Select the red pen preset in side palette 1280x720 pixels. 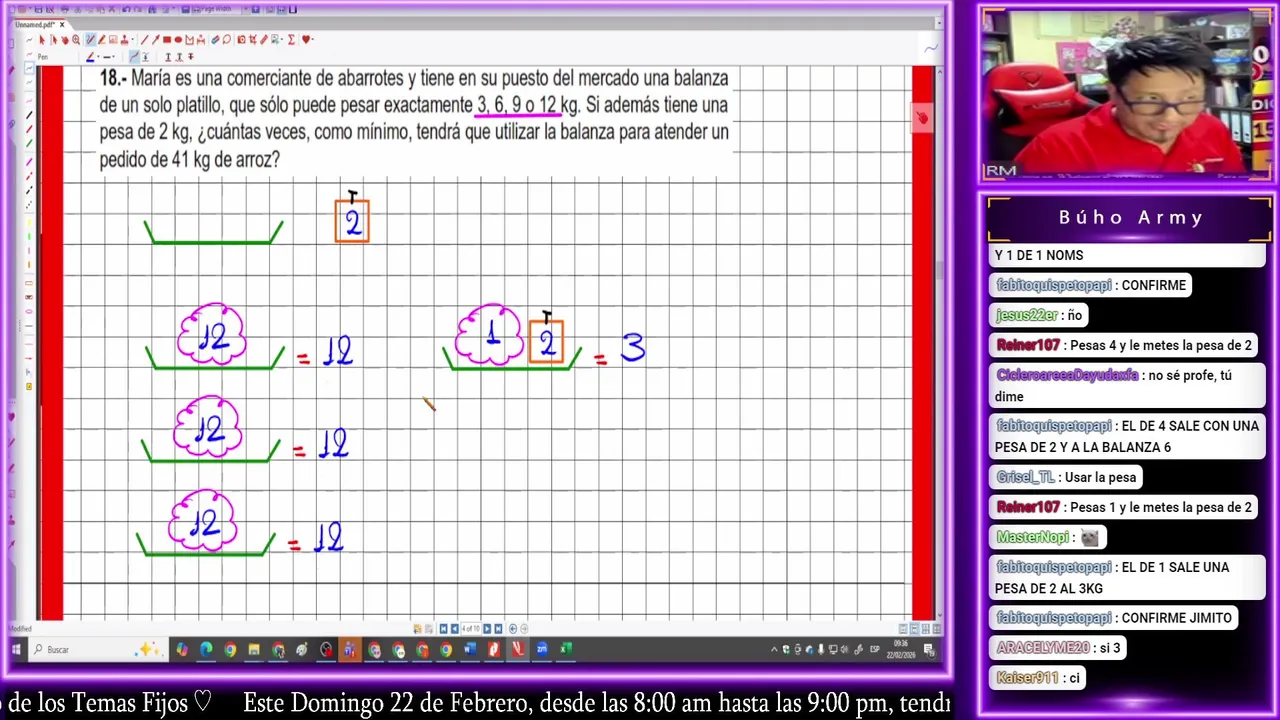coord(29,129)
